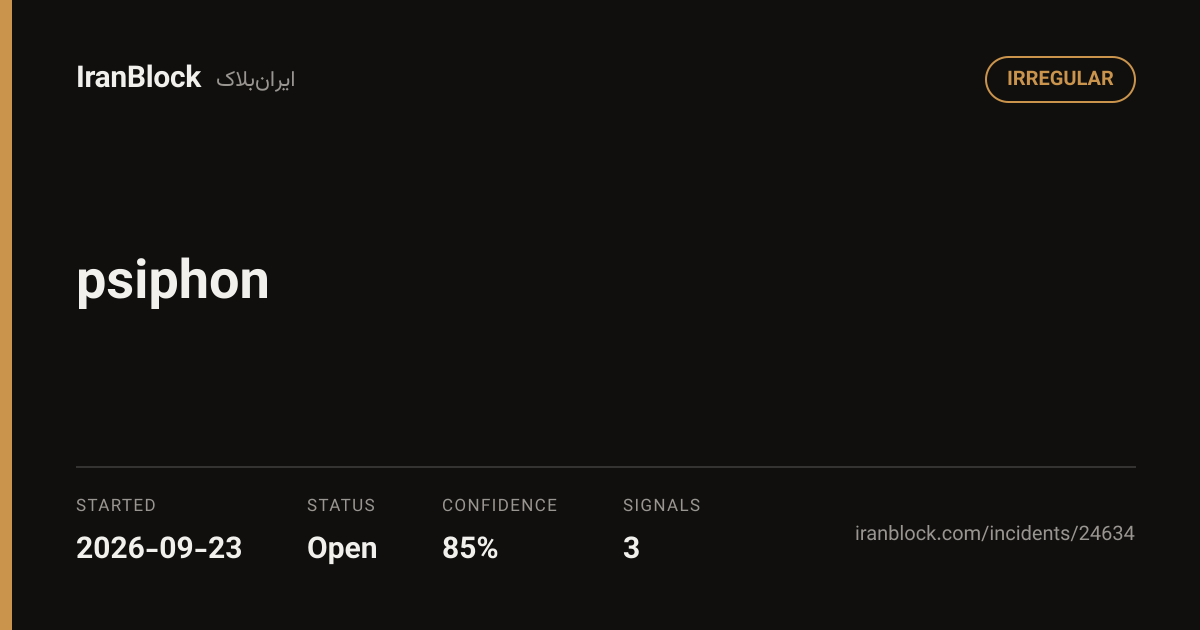1200x630 pixels.
Task: Click the horizontal divider line above stats
Action: point(606,467)
